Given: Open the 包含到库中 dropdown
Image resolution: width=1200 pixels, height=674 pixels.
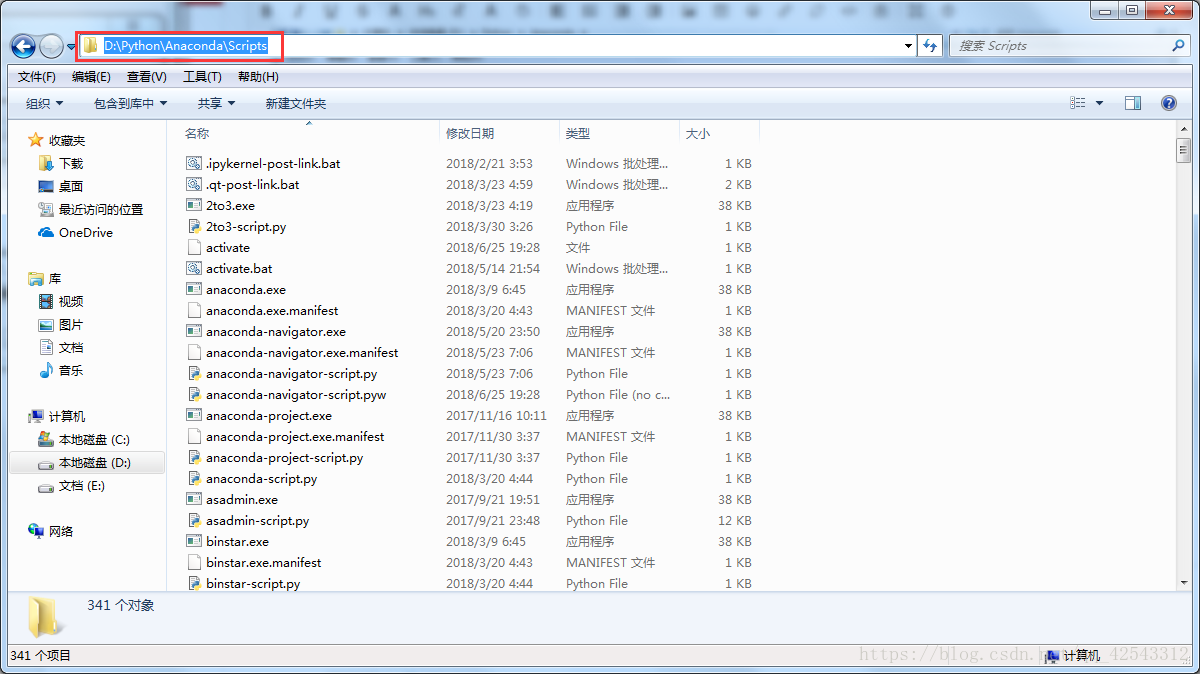Looking at the screenshot, I should click(131, 103).
